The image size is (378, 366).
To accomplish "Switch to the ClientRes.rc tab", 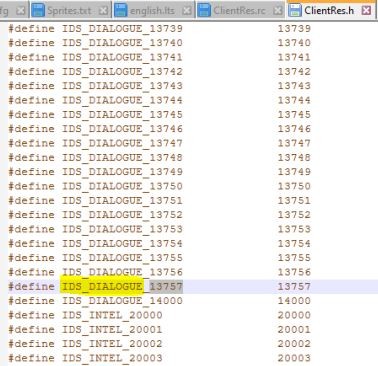I will tap(240, 11).
